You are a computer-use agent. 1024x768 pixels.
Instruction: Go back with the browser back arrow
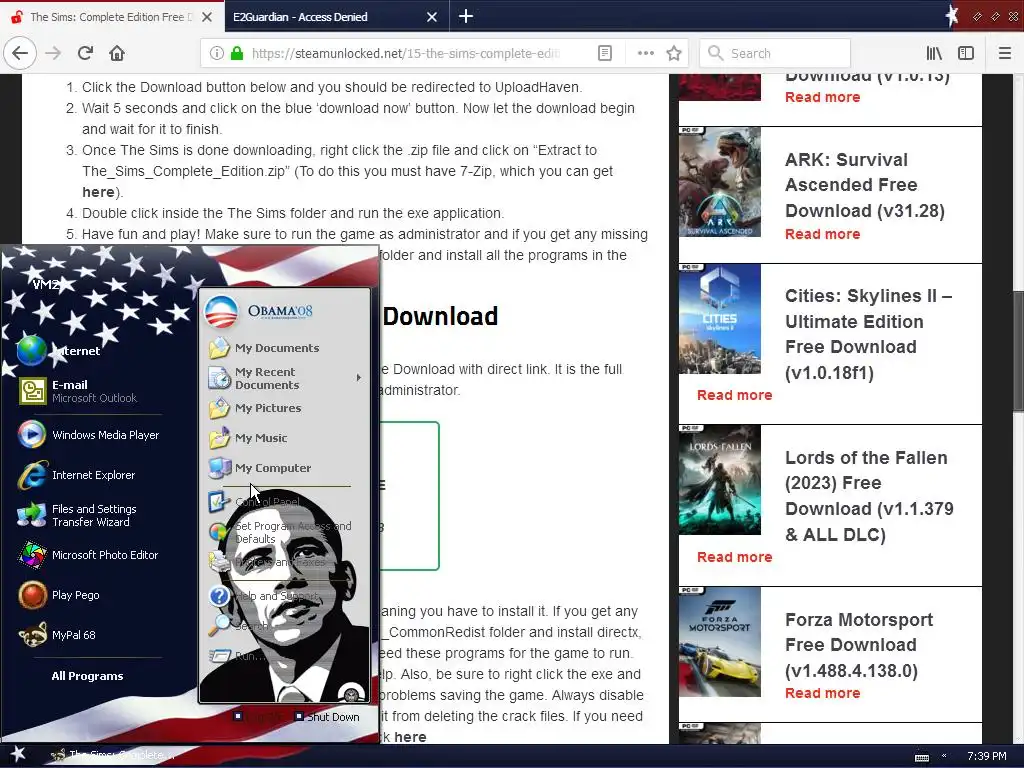(x=20, y=53)
